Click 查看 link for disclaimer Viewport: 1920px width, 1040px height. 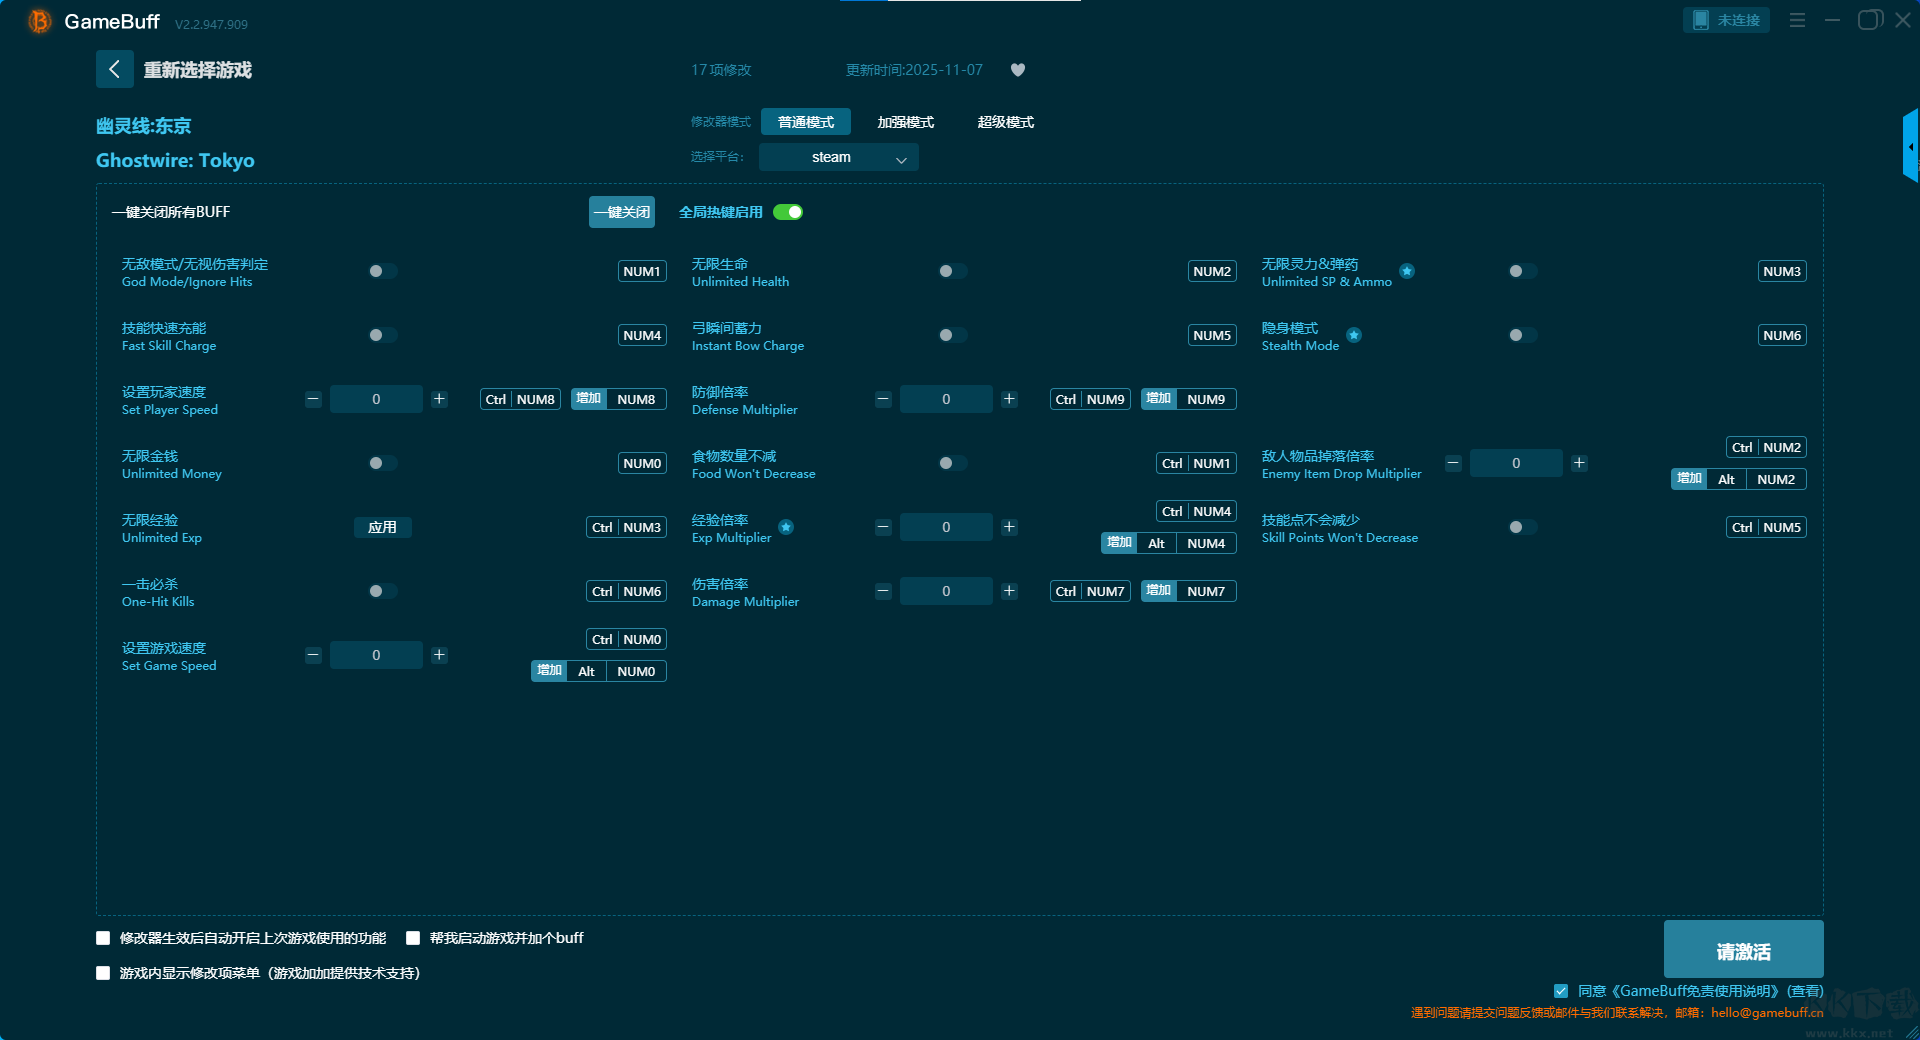[x=1805, y=991]
